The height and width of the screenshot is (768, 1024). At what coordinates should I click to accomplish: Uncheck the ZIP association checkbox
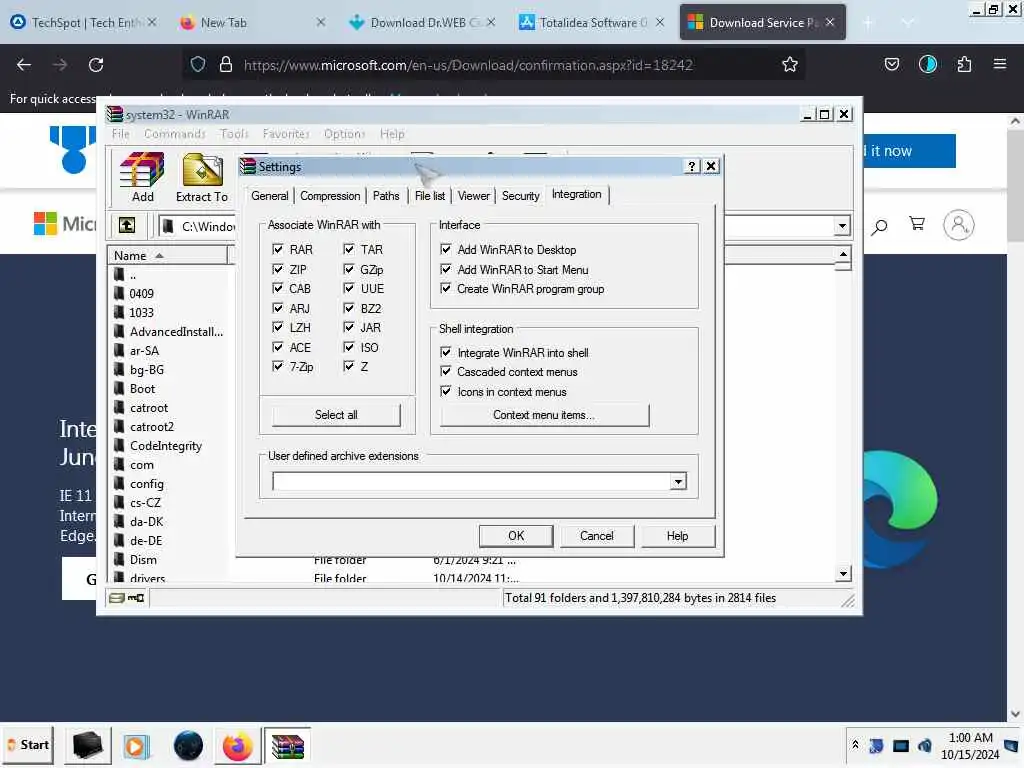click(x=278, y=269)
